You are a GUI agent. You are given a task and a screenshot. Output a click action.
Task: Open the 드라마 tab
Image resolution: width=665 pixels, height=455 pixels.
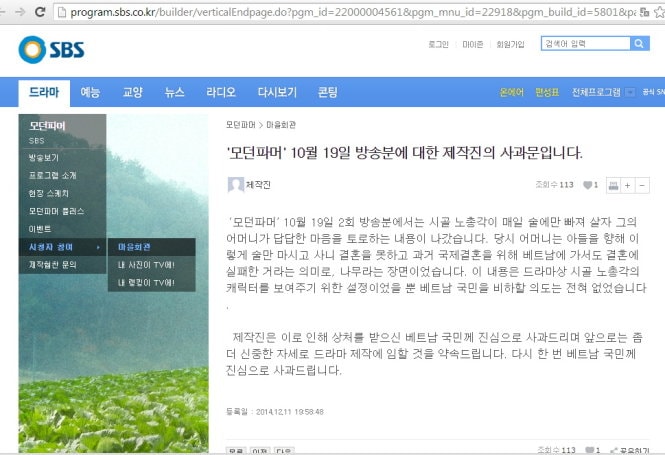coord(44,92)
